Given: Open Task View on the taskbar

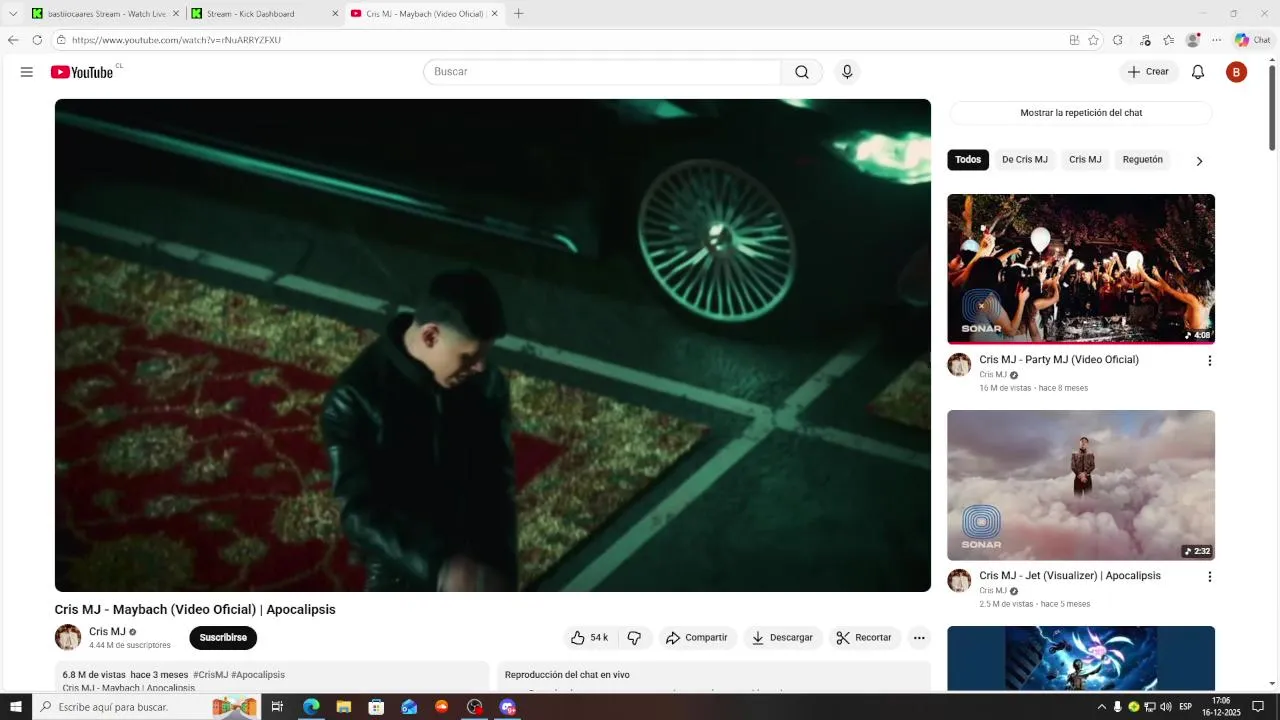Looking at the screenshot, I should point(277,707).
